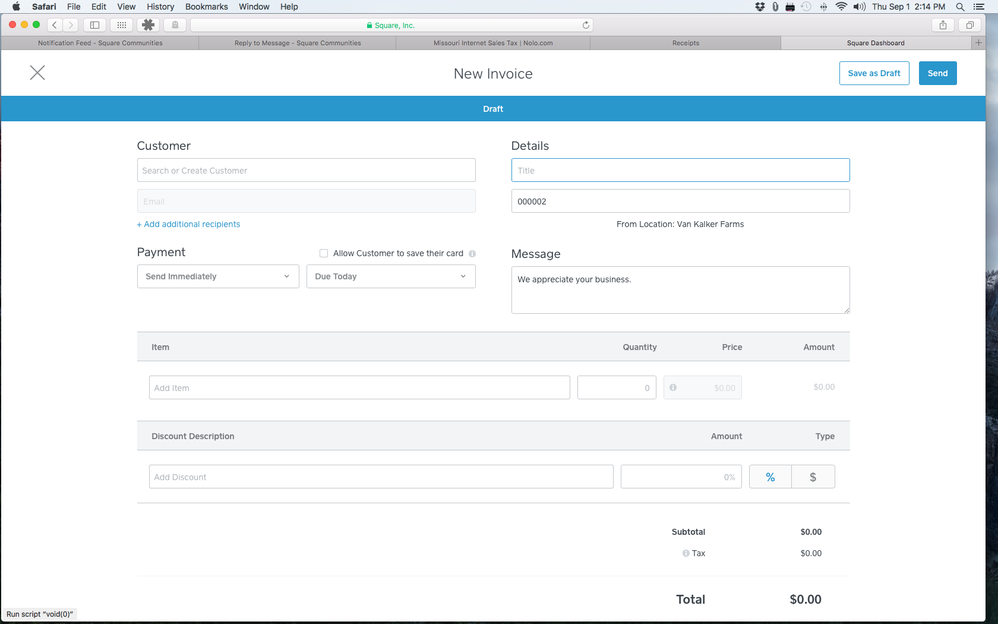Click the reload page icon in address bar
Image resolution: width=998 pixels, height=624 pixels.
586,25
